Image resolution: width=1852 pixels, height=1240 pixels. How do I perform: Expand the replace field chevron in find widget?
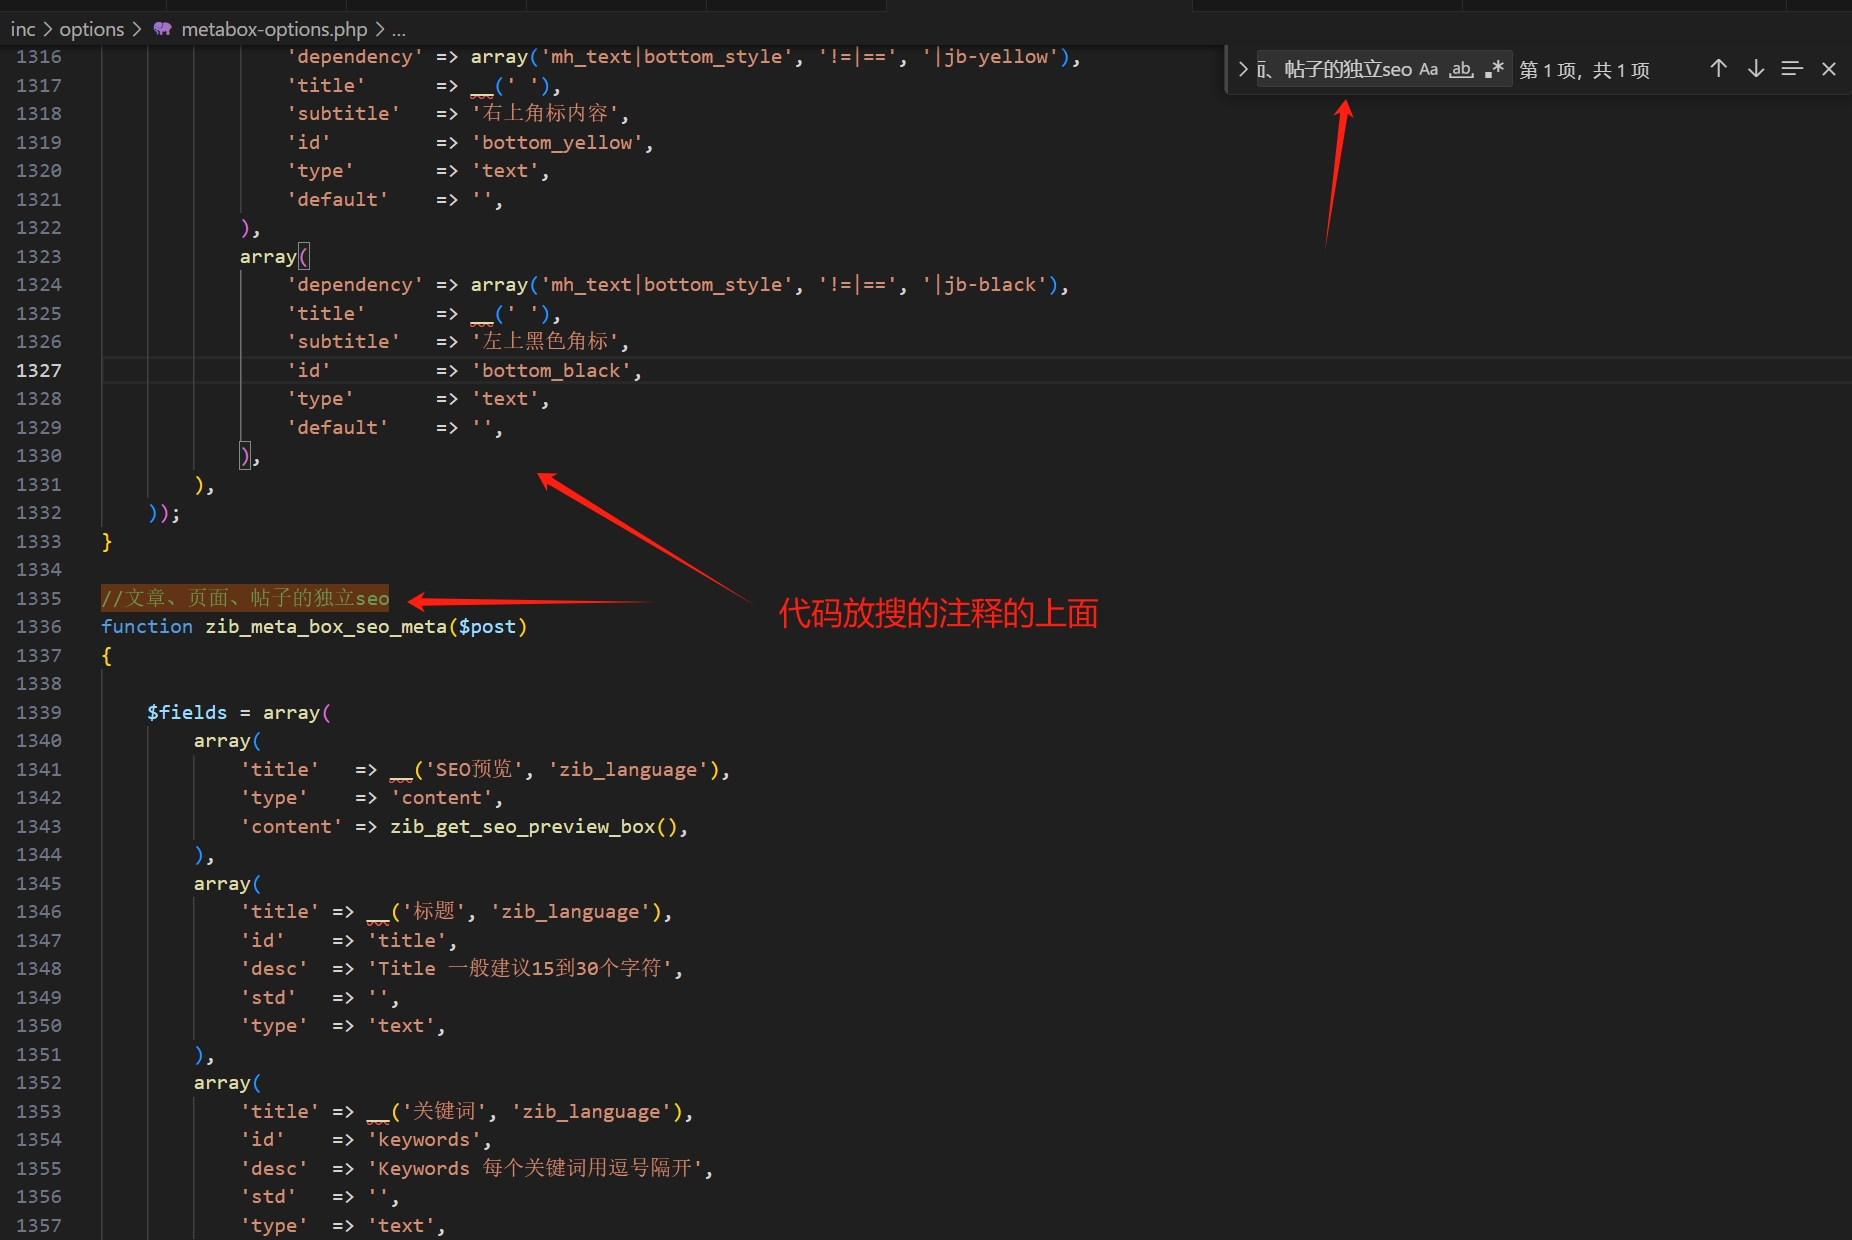1242,69
